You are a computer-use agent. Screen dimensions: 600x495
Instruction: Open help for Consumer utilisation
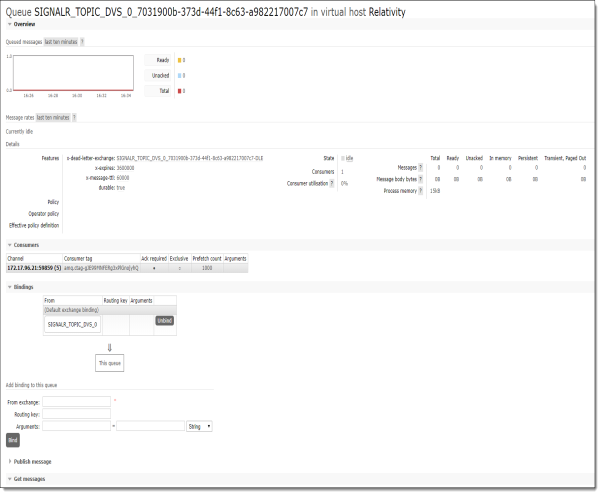[331, 183]
